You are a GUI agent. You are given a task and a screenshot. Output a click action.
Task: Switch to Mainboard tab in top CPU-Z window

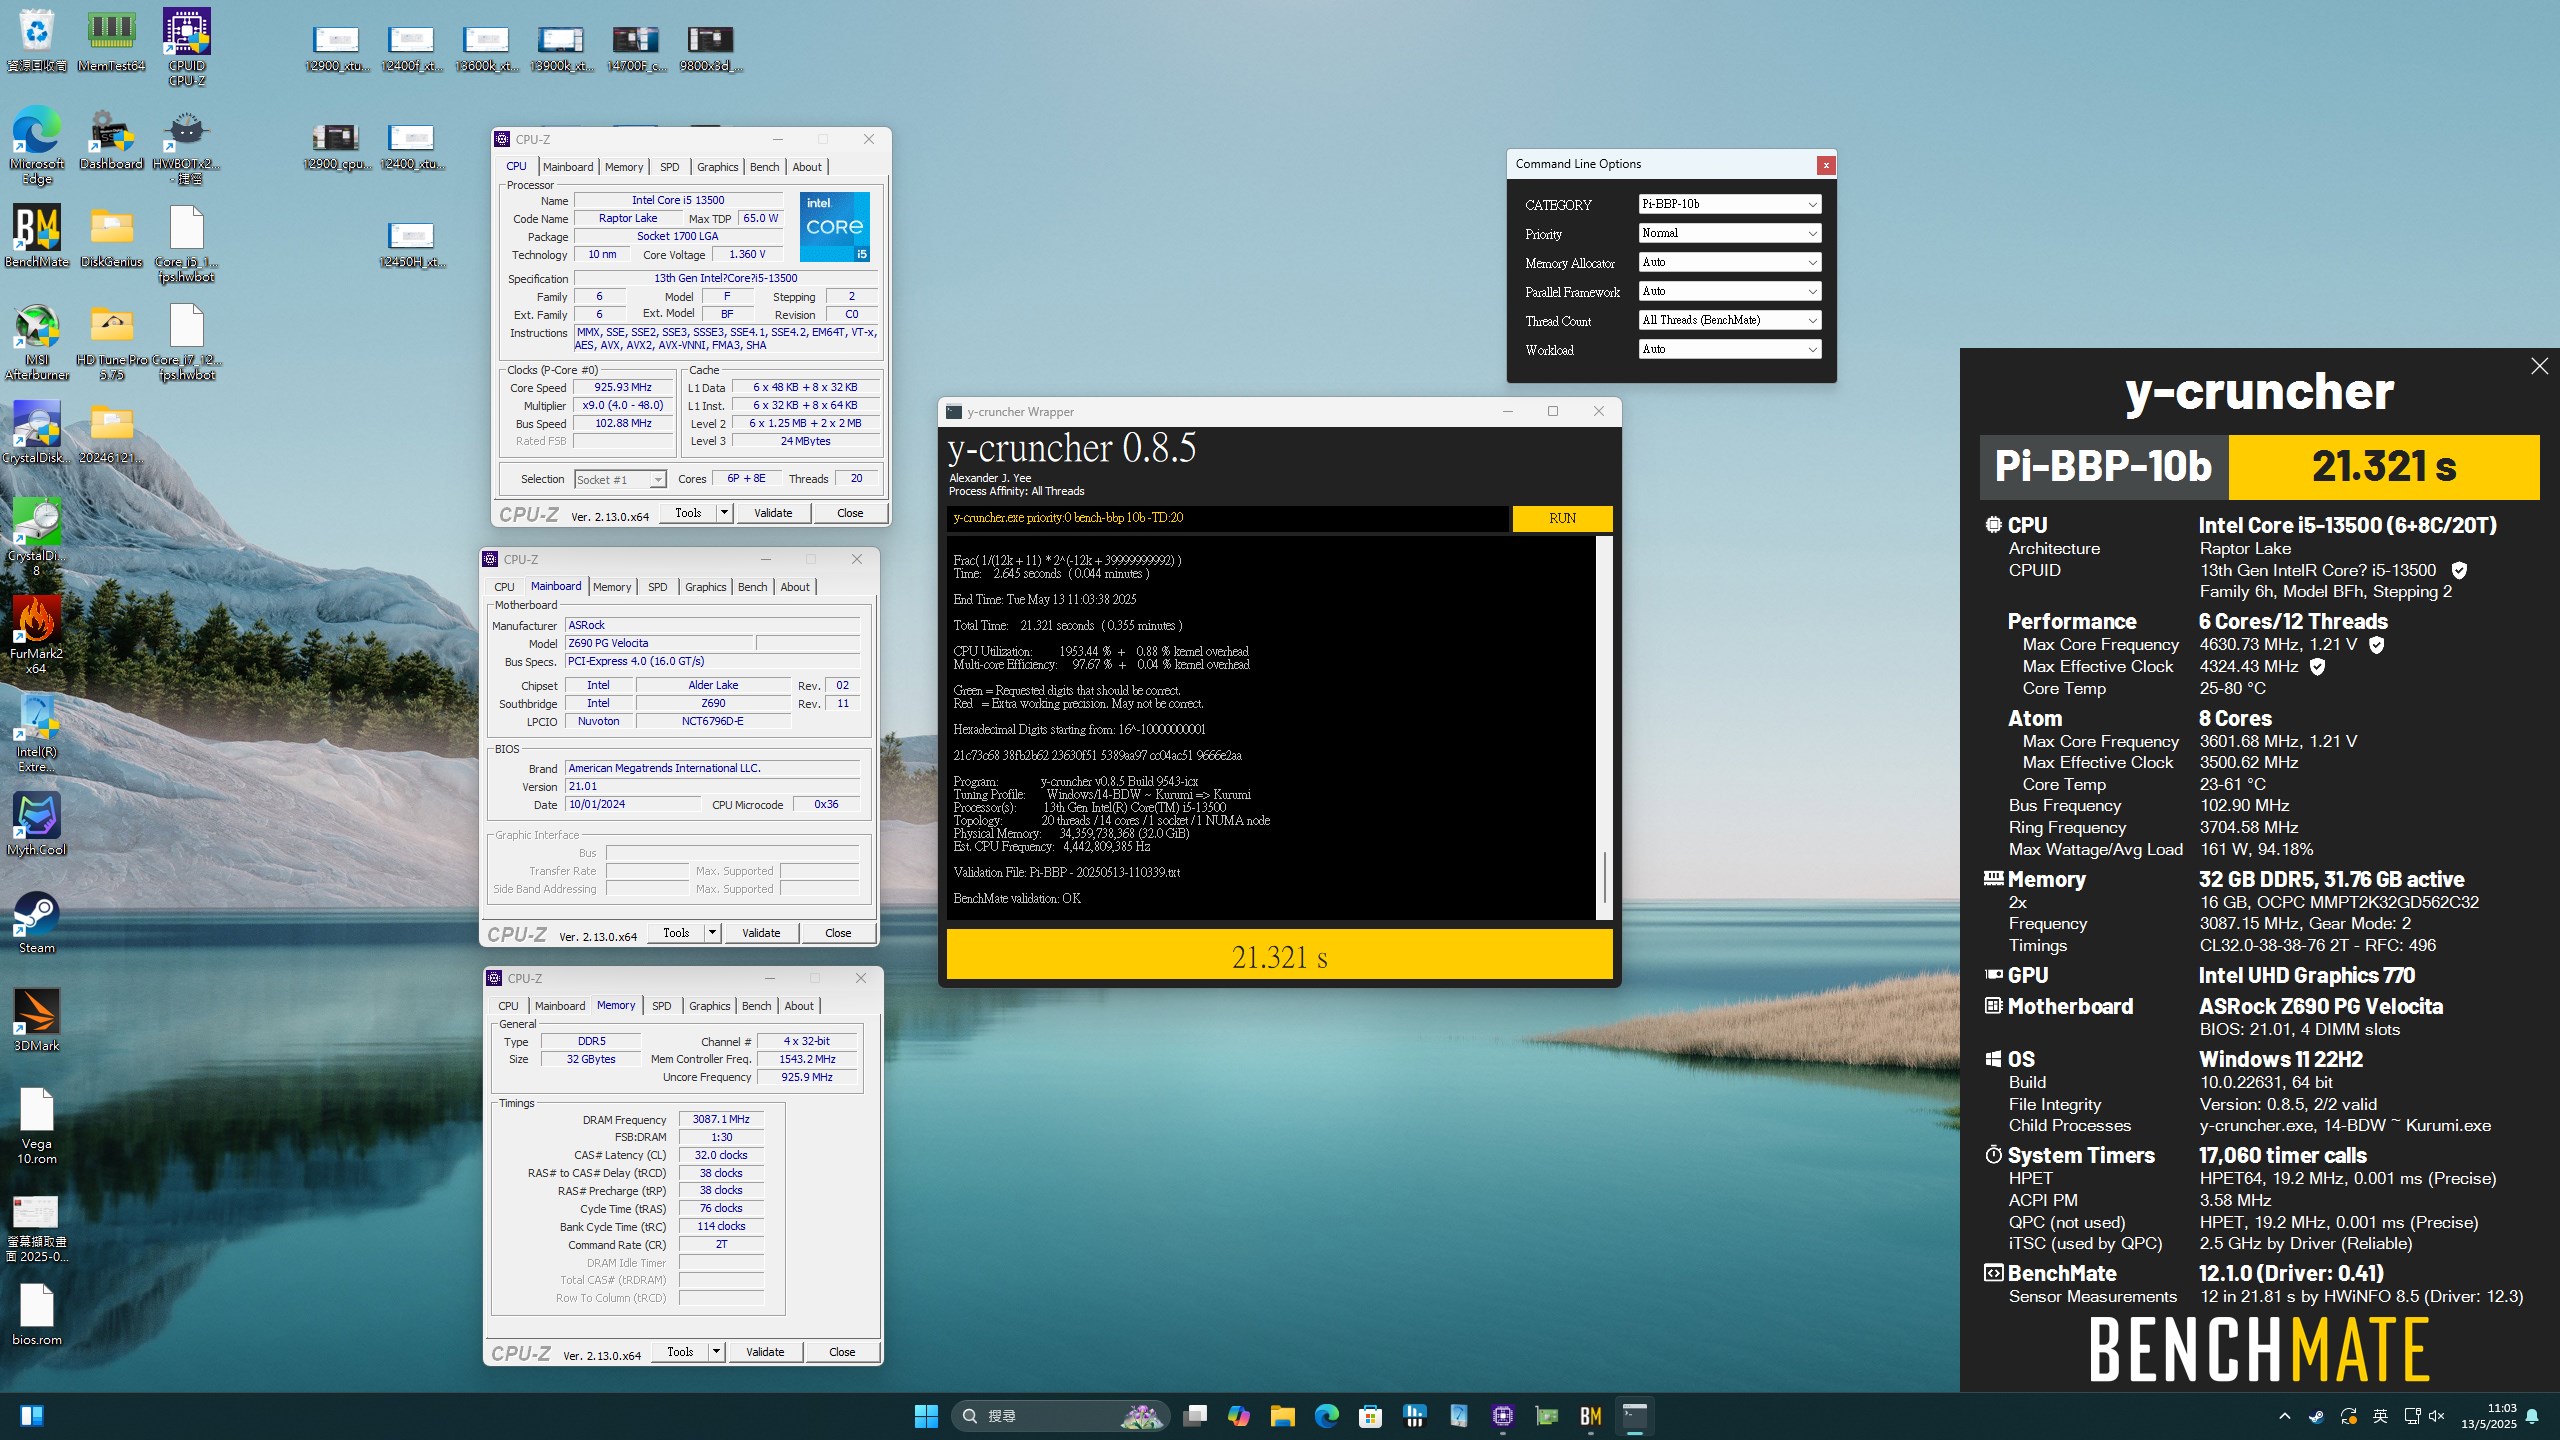[568, 167]
